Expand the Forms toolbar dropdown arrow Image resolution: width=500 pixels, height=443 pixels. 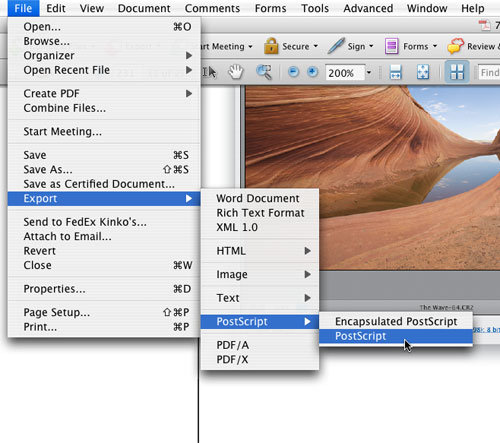[435, 46]
